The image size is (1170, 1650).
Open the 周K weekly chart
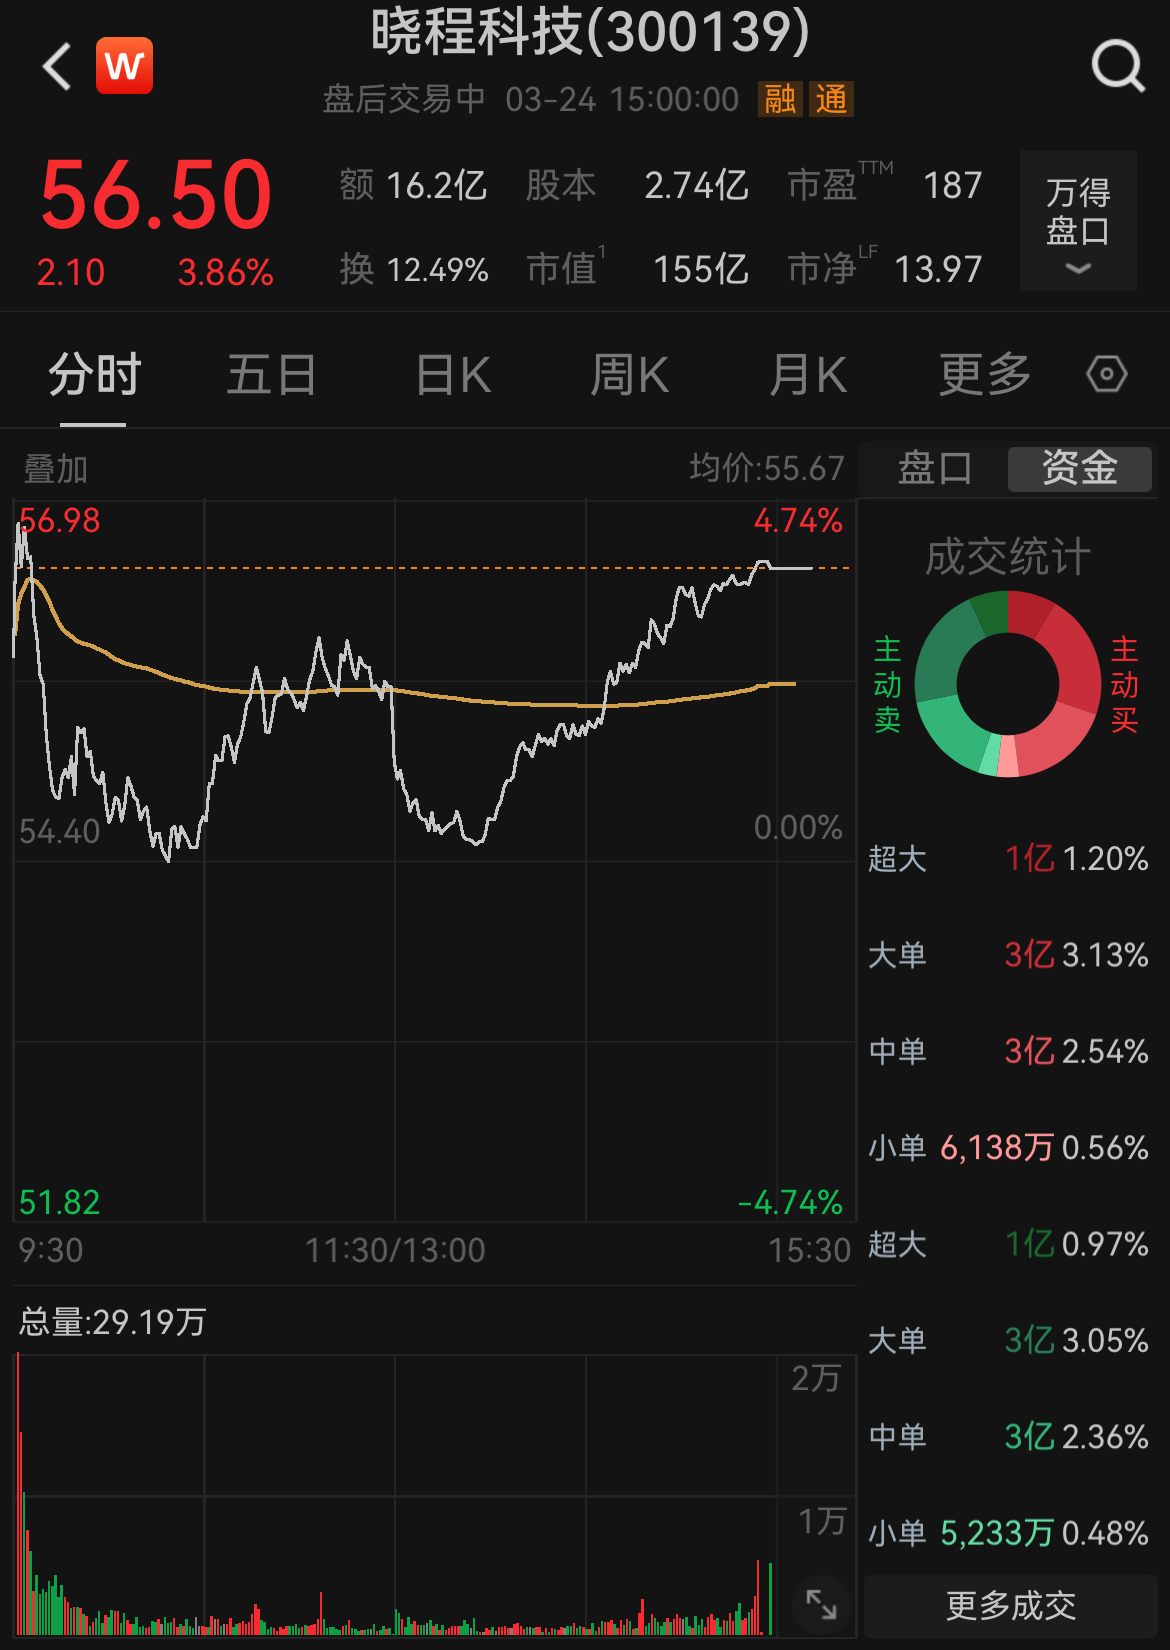629,375
